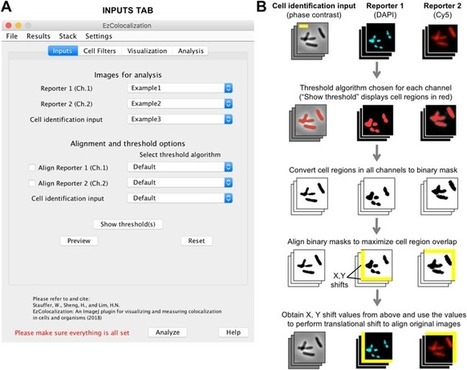Open threshold algorithm dropdown for Align Reporter 2
This screenshot has height=370, width=467.
coord(180,182)
